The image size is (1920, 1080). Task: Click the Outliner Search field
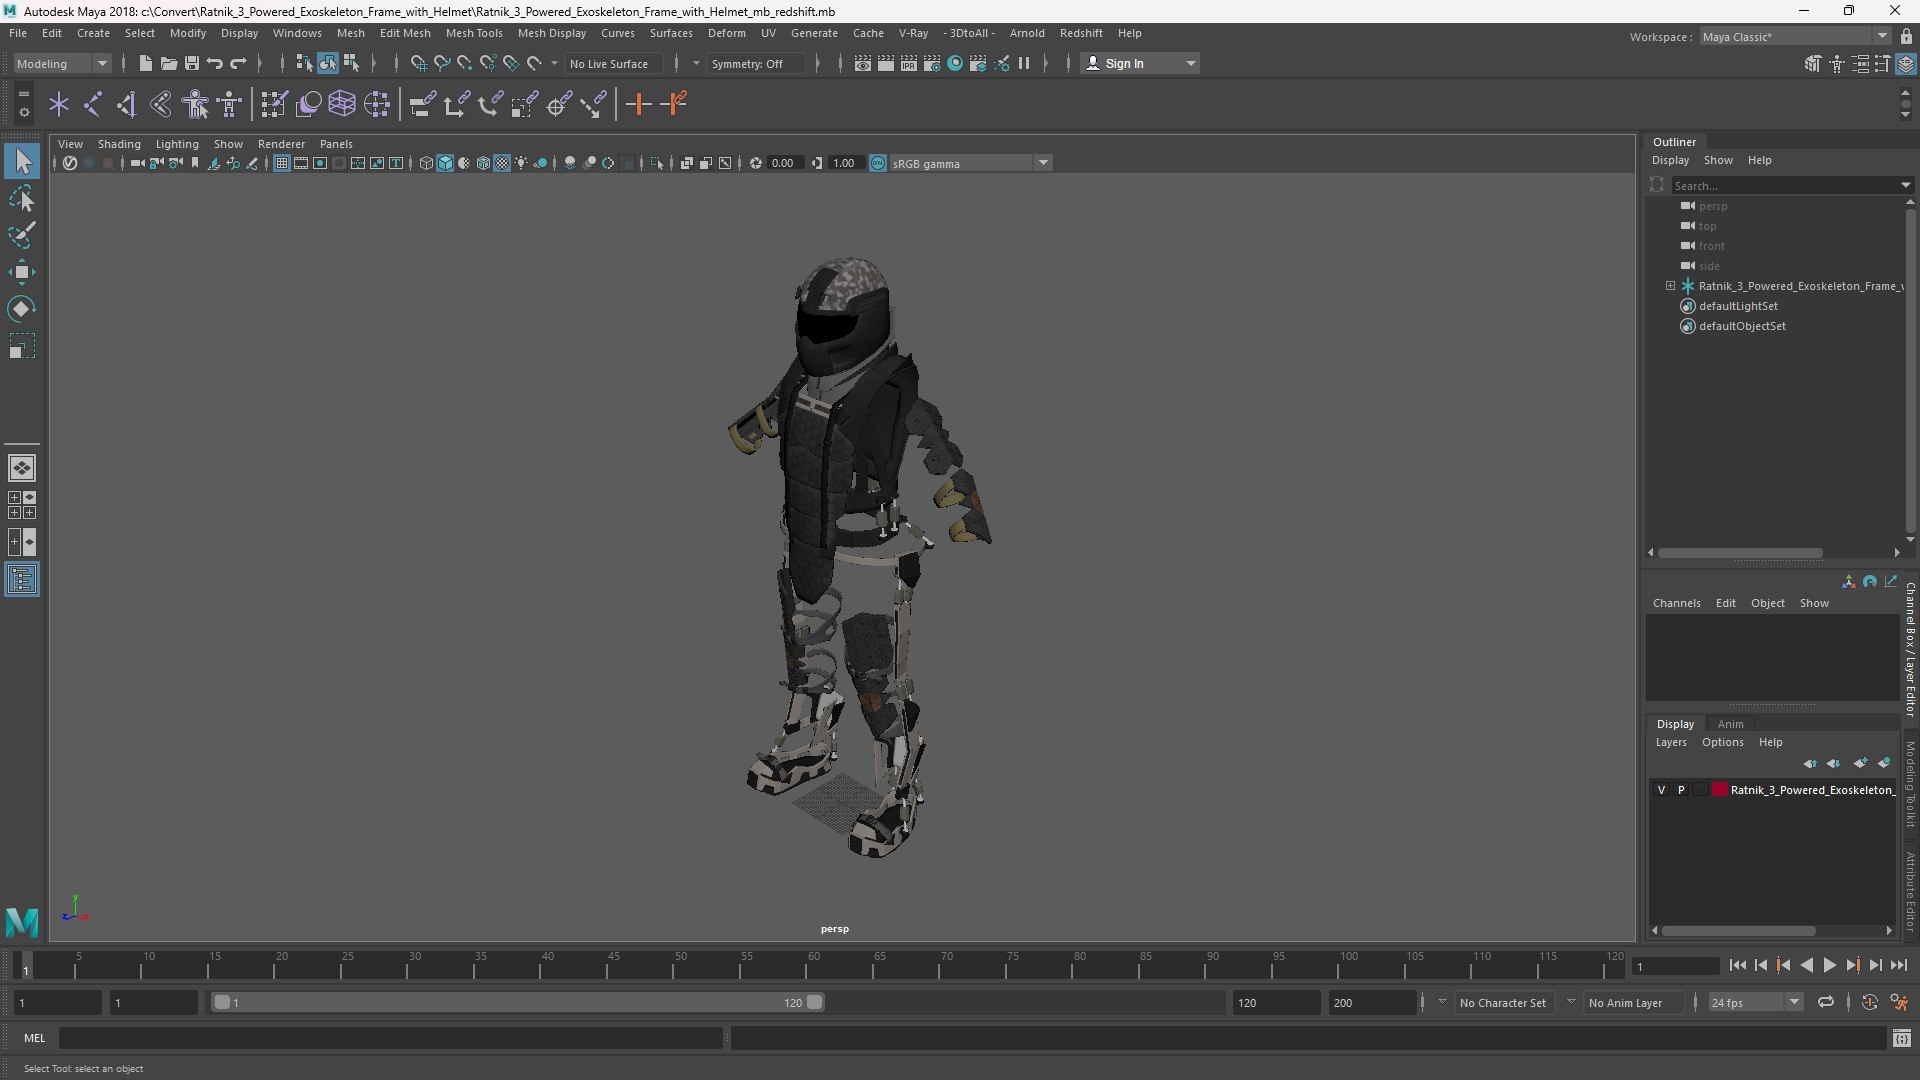[x=1786, y=185]
